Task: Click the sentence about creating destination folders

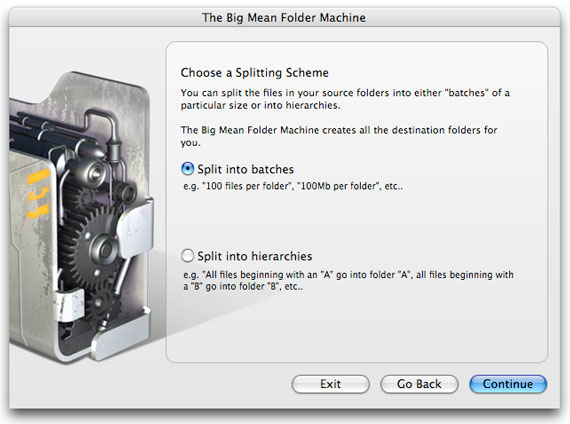Action: click(x=339, y=136)
